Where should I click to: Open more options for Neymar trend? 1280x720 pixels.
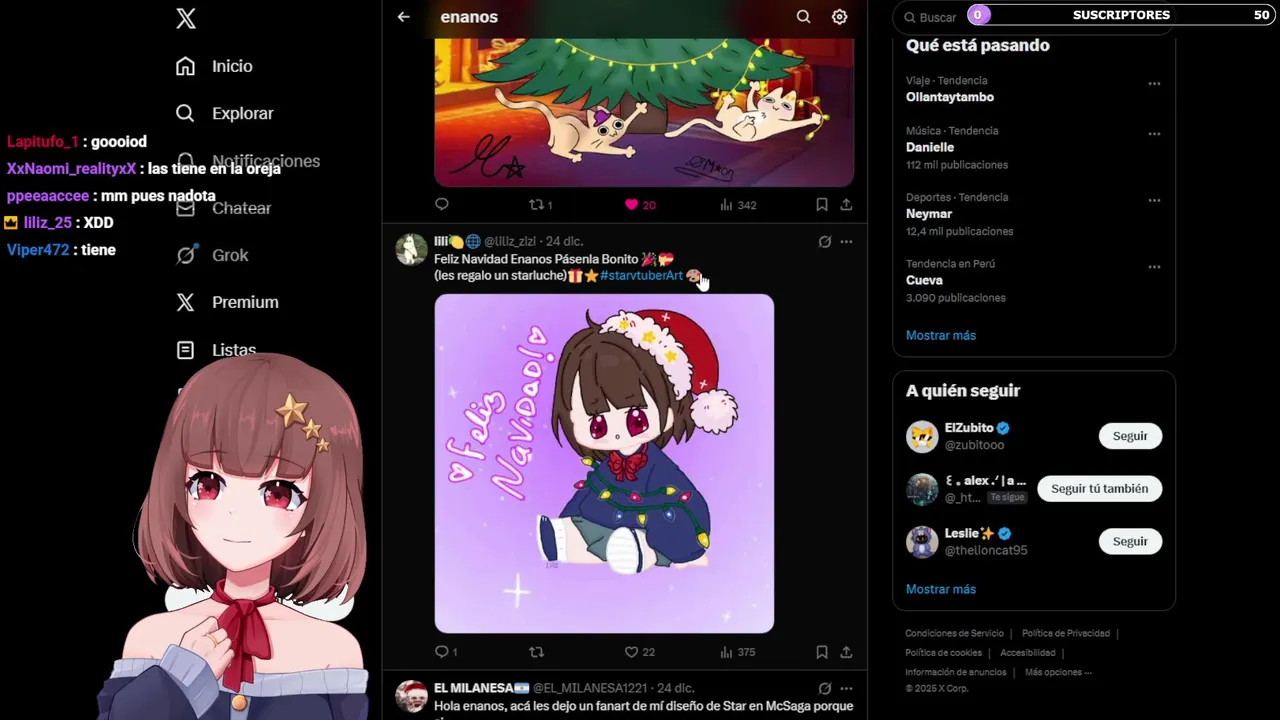point(1154,201)
